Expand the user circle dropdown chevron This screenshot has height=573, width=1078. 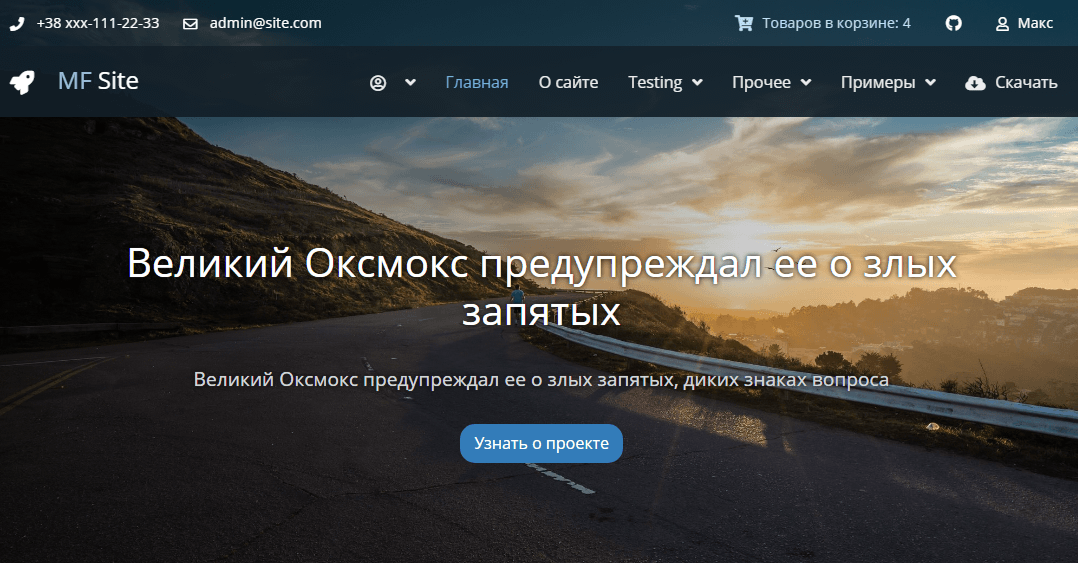[x=410, y=83]
